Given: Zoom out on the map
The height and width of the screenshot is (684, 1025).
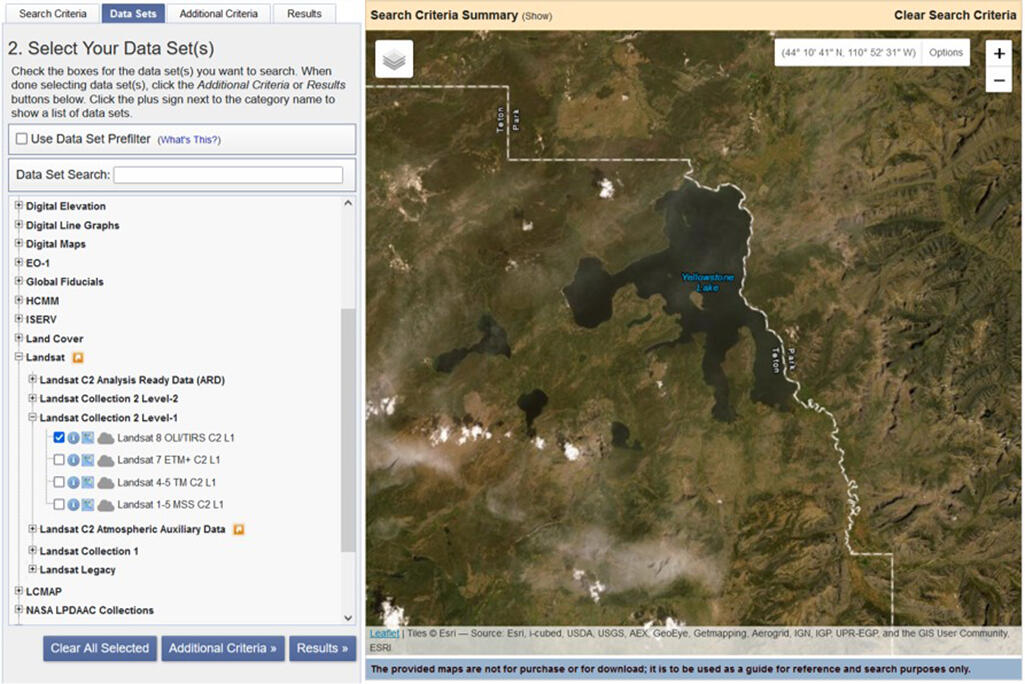Looking at the screenshot, I should (998, 80).
